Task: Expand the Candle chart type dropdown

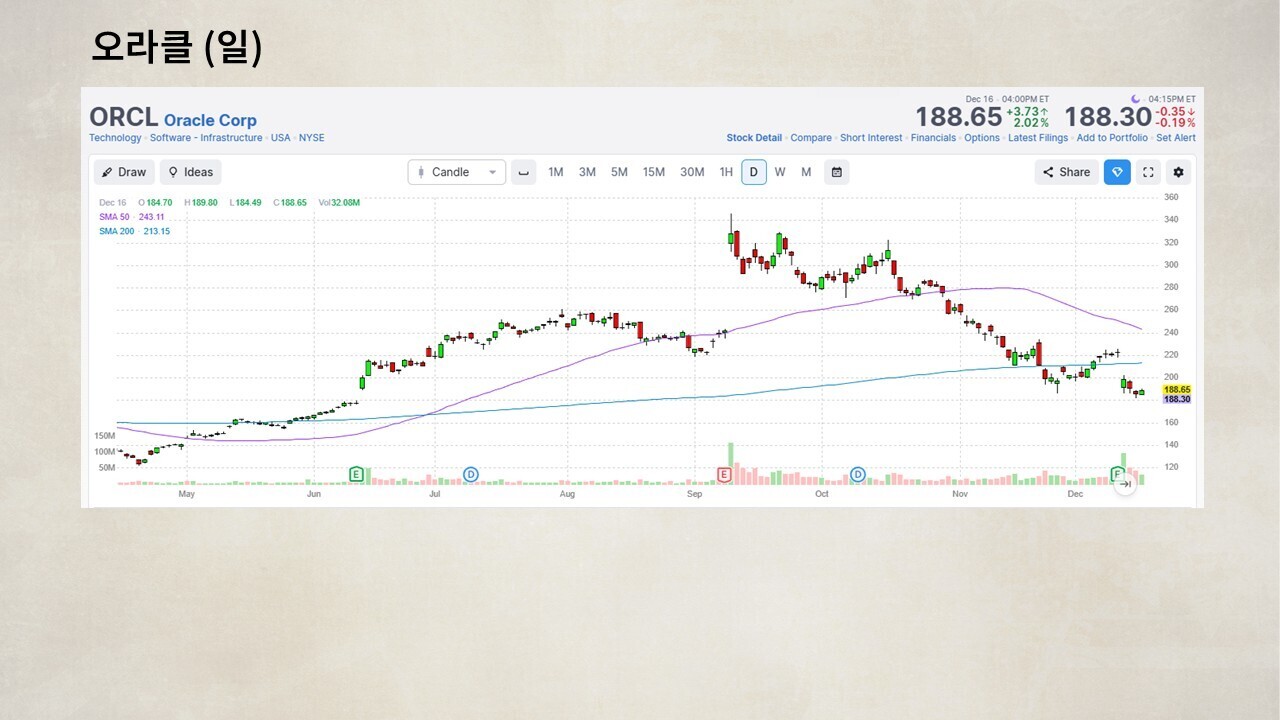Action: (457, 172)
